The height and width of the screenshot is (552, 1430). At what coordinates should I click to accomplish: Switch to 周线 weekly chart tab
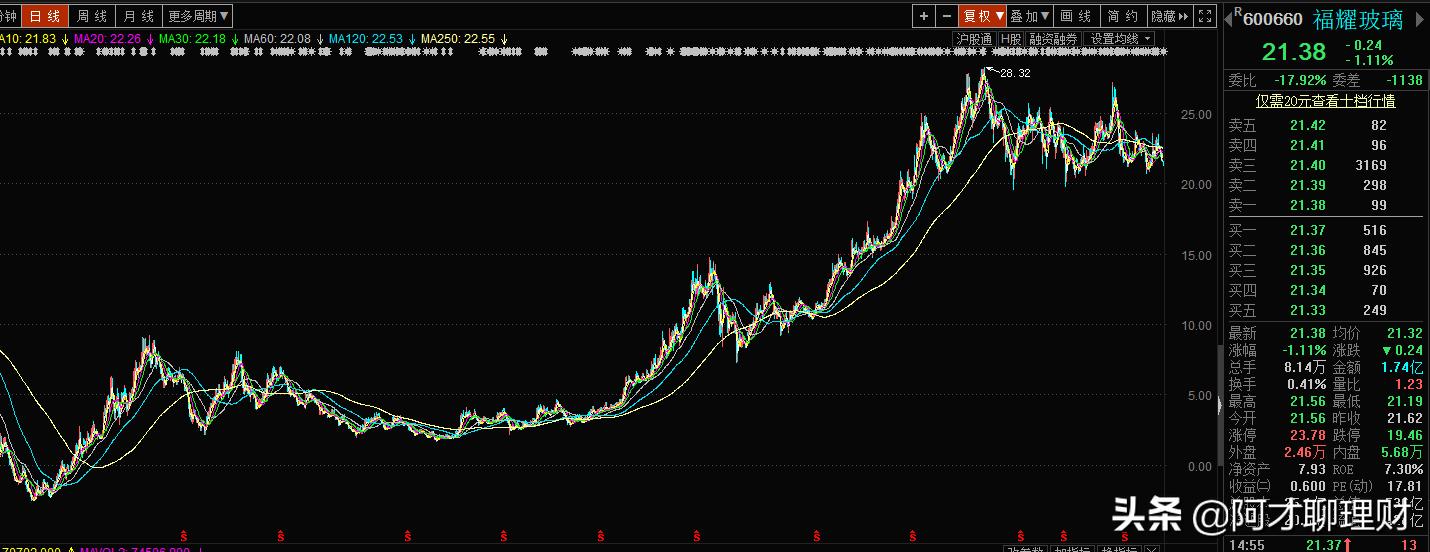pos(92,16)
